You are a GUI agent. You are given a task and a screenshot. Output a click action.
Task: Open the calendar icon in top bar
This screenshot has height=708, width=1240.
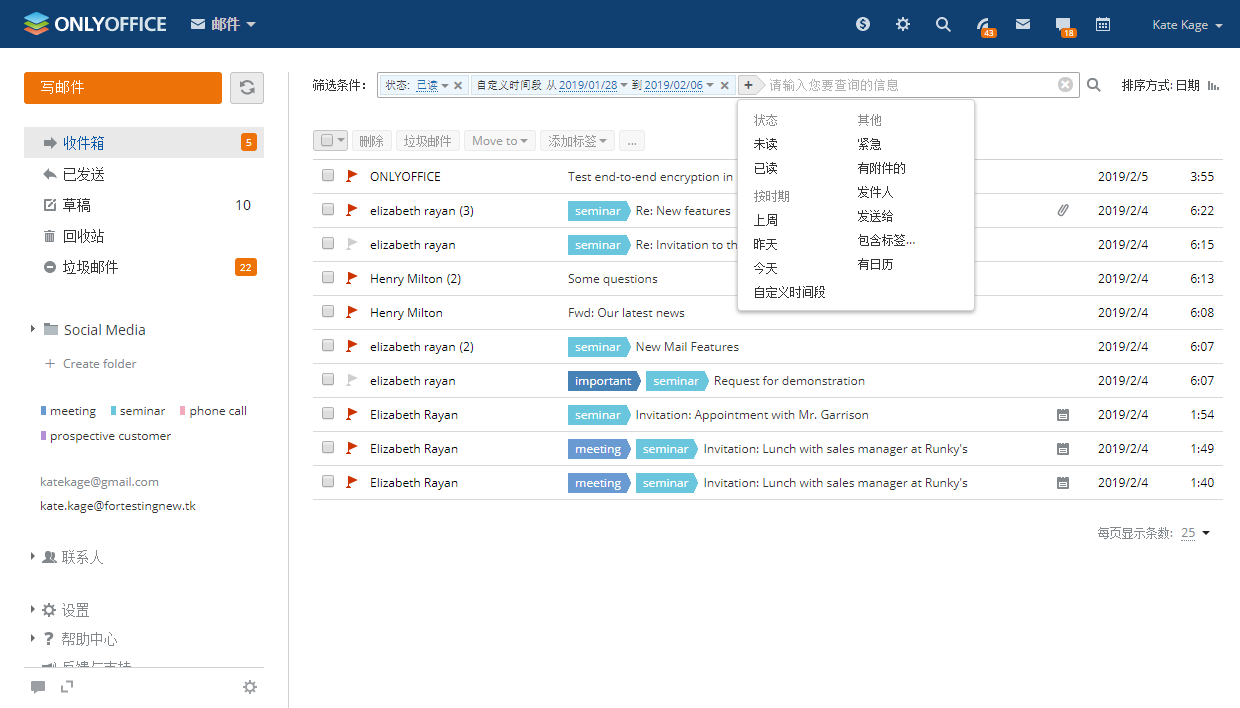1103,25
